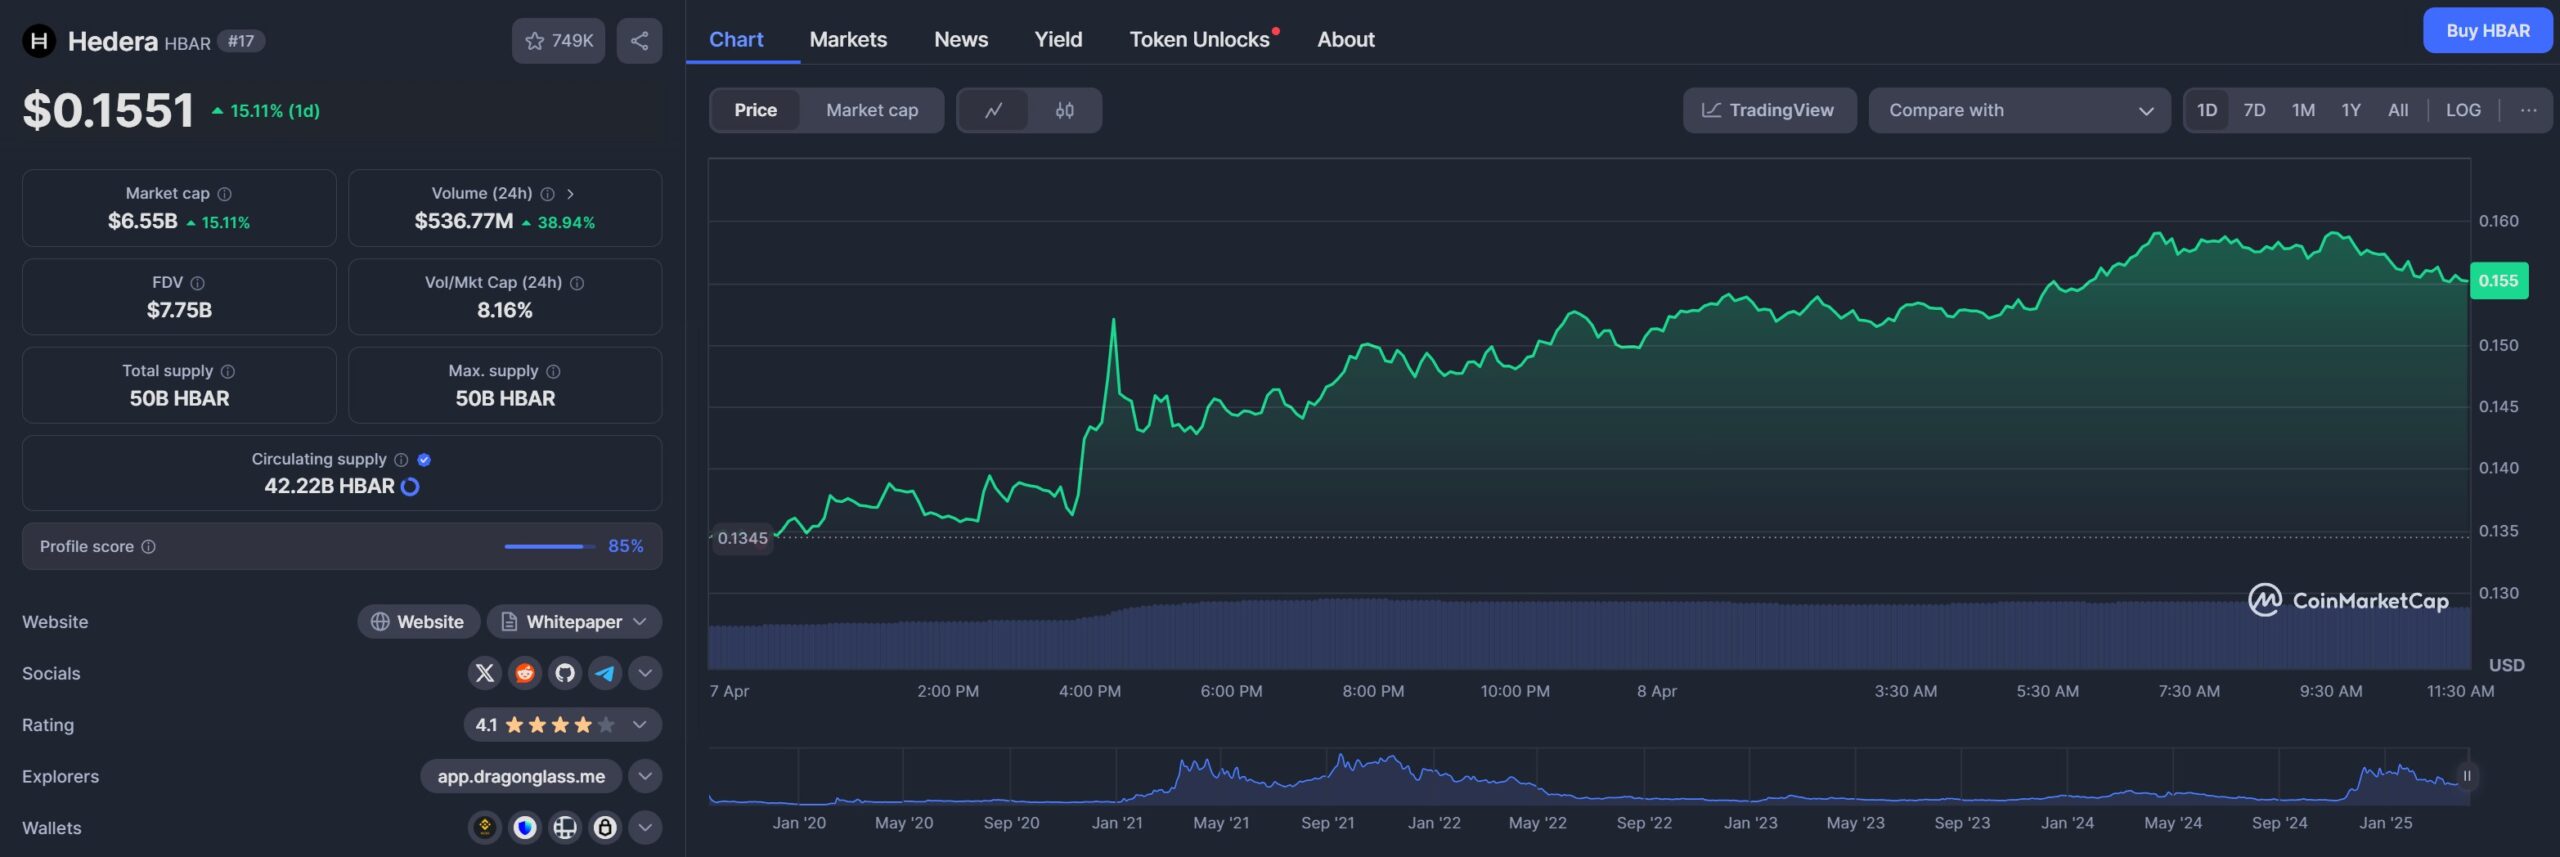2560x857 pixels.
Task: Show Vol/Mkt Cap (24h) info icon
Action: (577, 283)
